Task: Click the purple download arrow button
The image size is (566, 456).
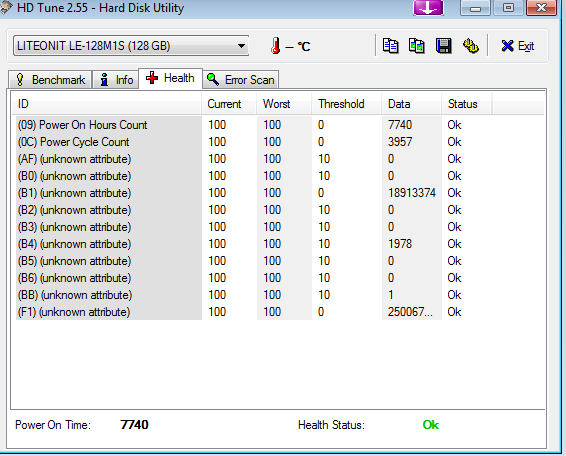Action: click(428, 8)
